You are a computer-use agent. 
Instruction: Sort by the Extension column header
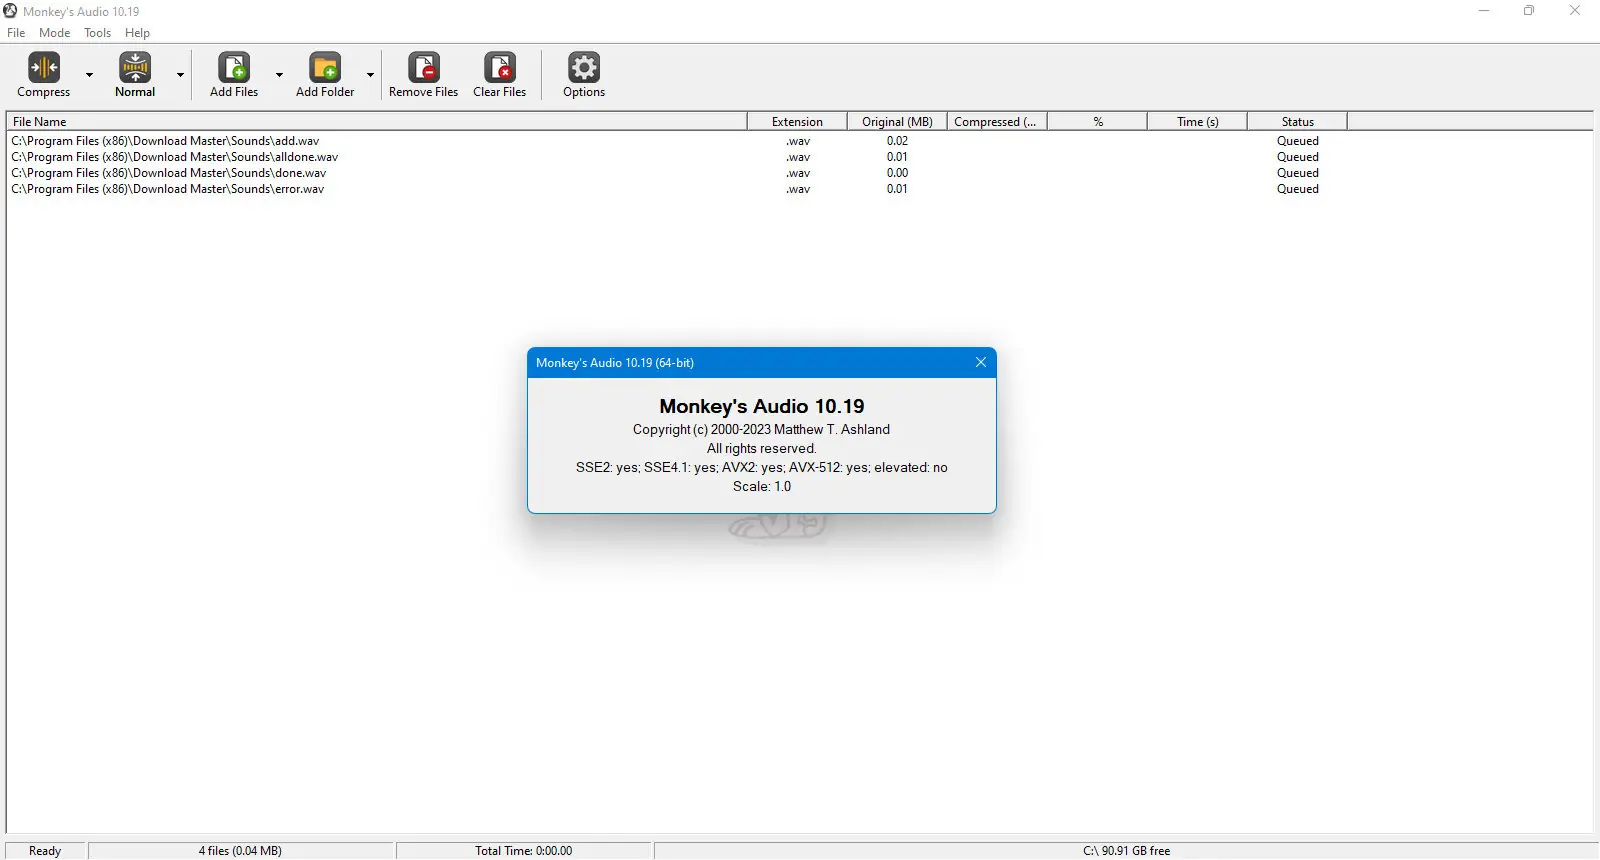[x=797, y=122]
